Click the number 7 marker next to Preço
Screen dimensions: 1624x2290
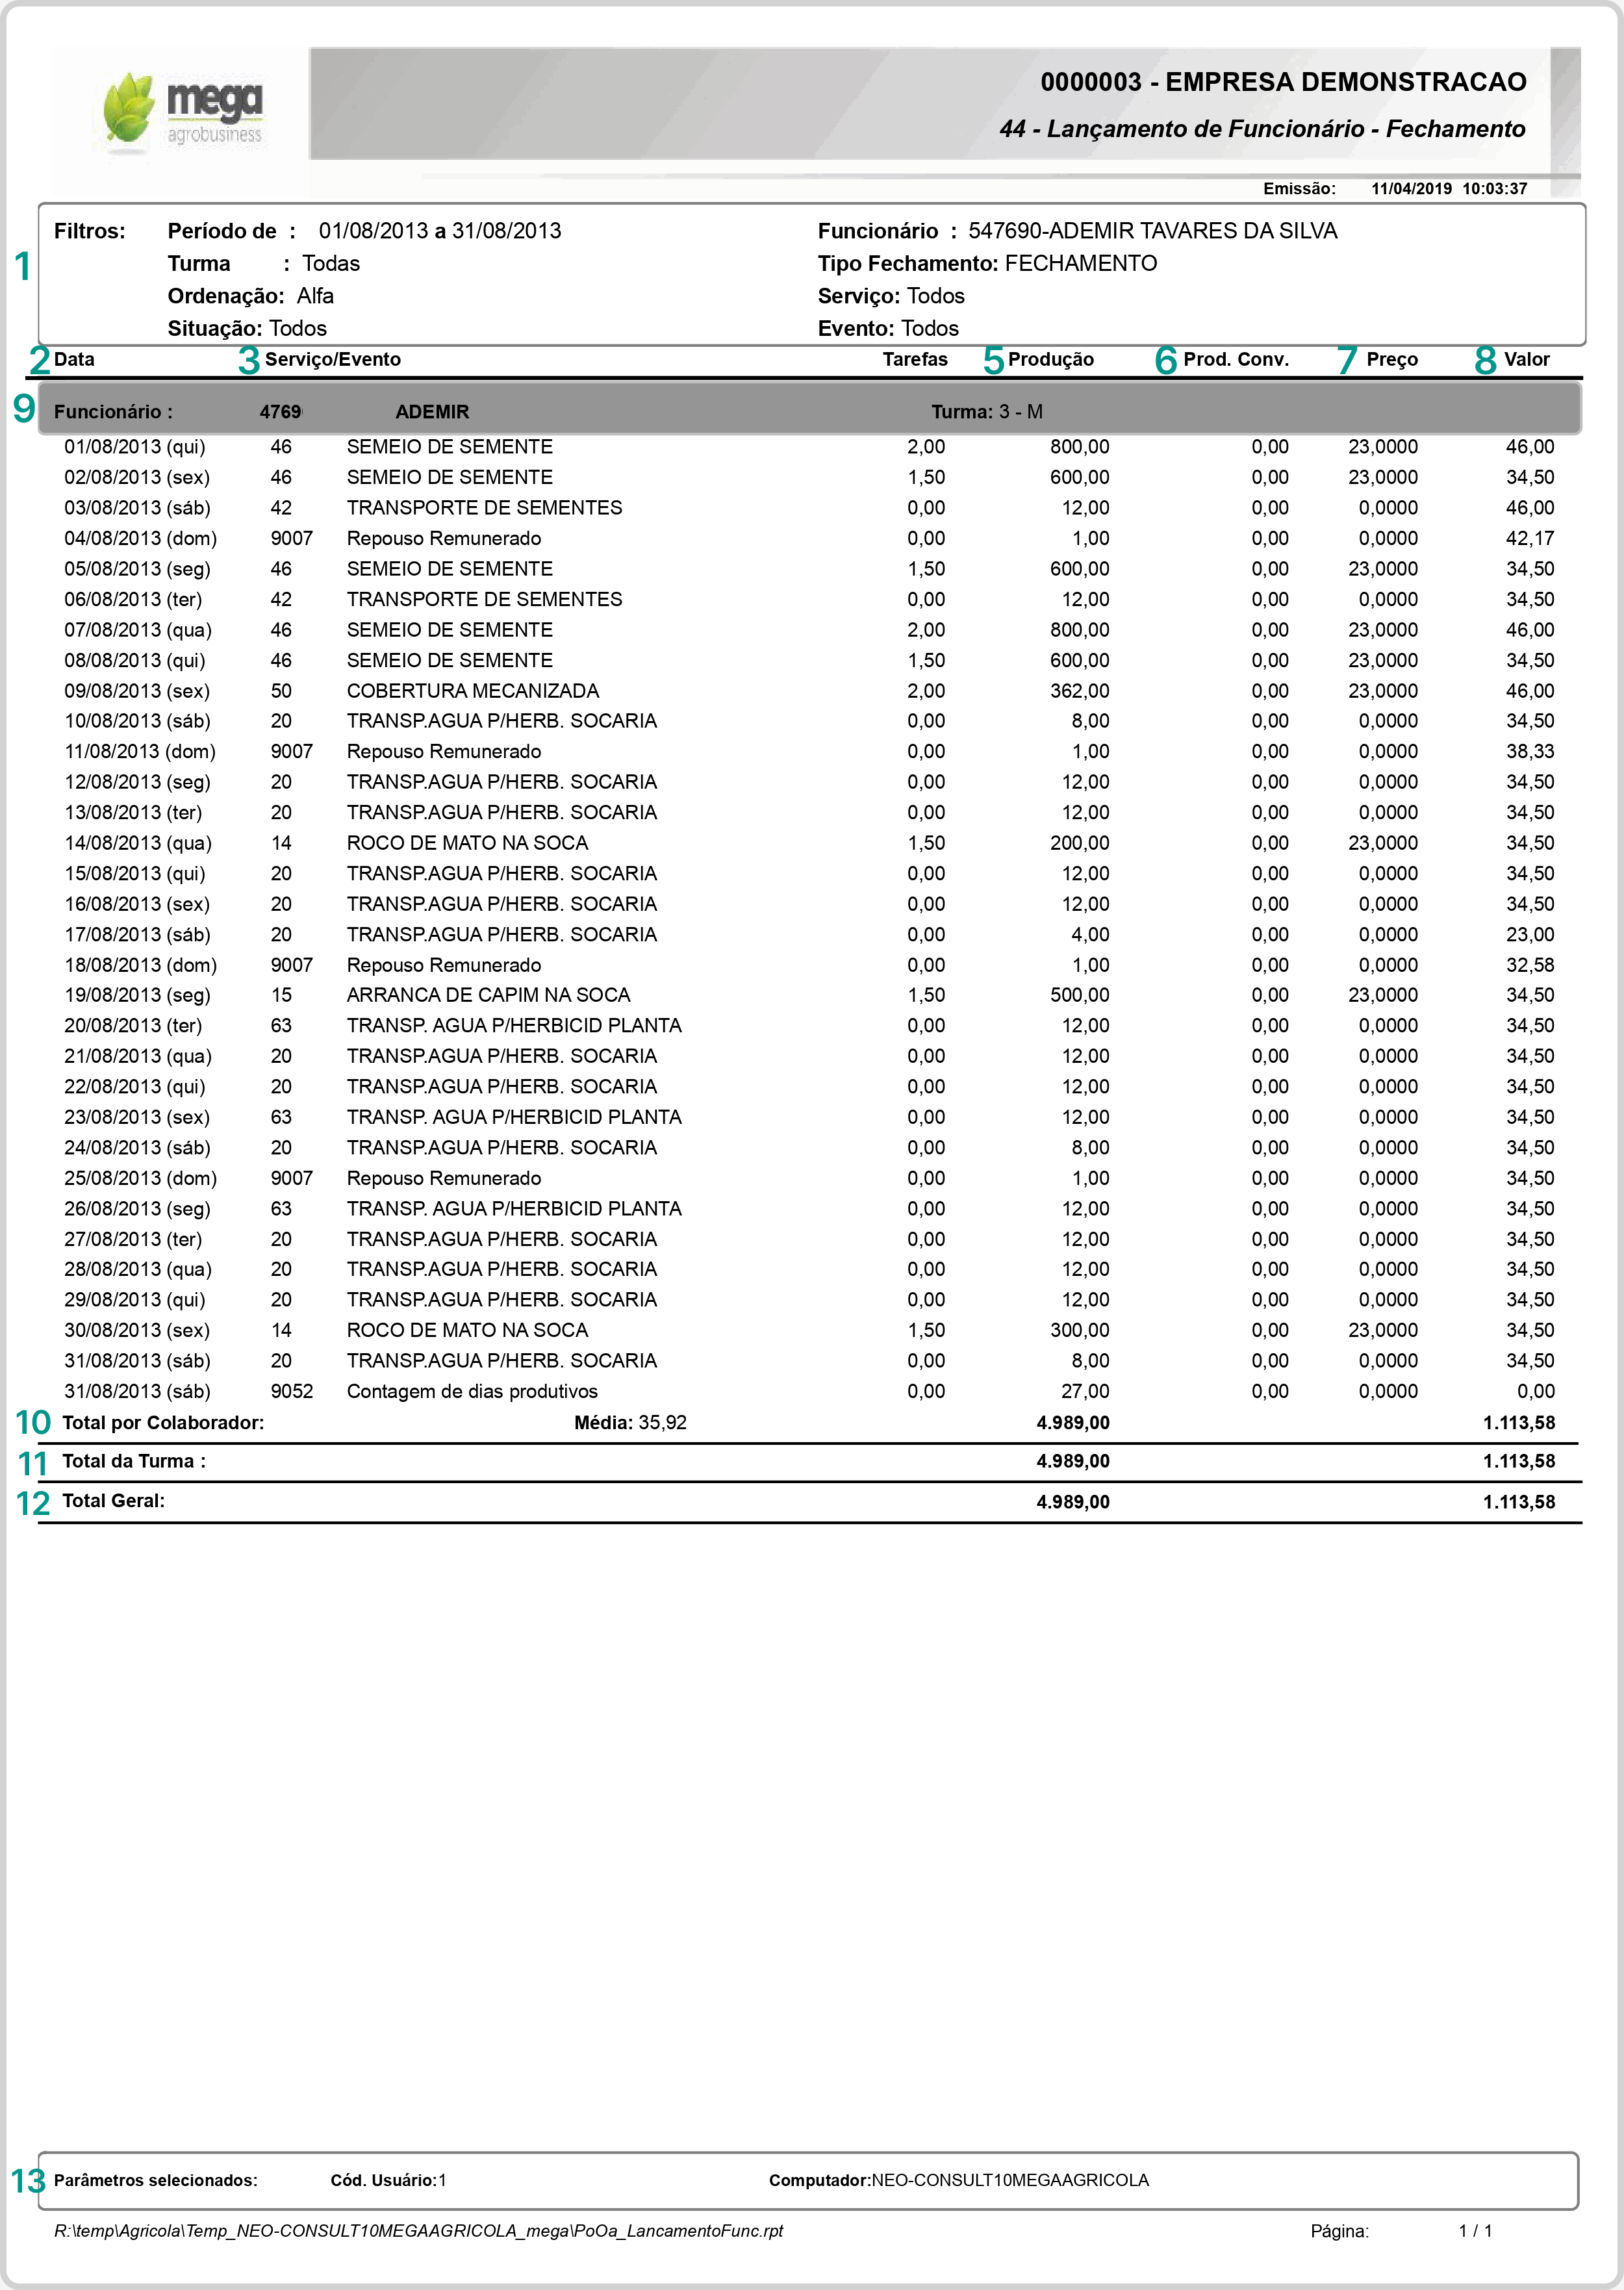coord(1347,360)
